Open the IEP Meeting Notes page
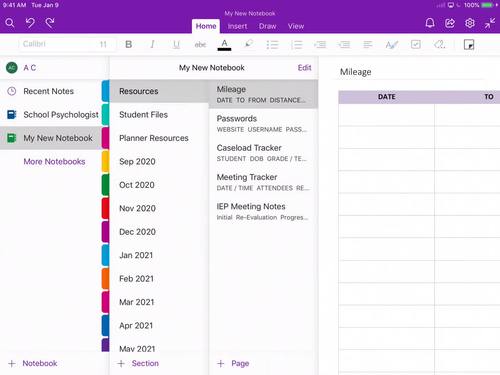The image size is (500, 375). [263, 211]
